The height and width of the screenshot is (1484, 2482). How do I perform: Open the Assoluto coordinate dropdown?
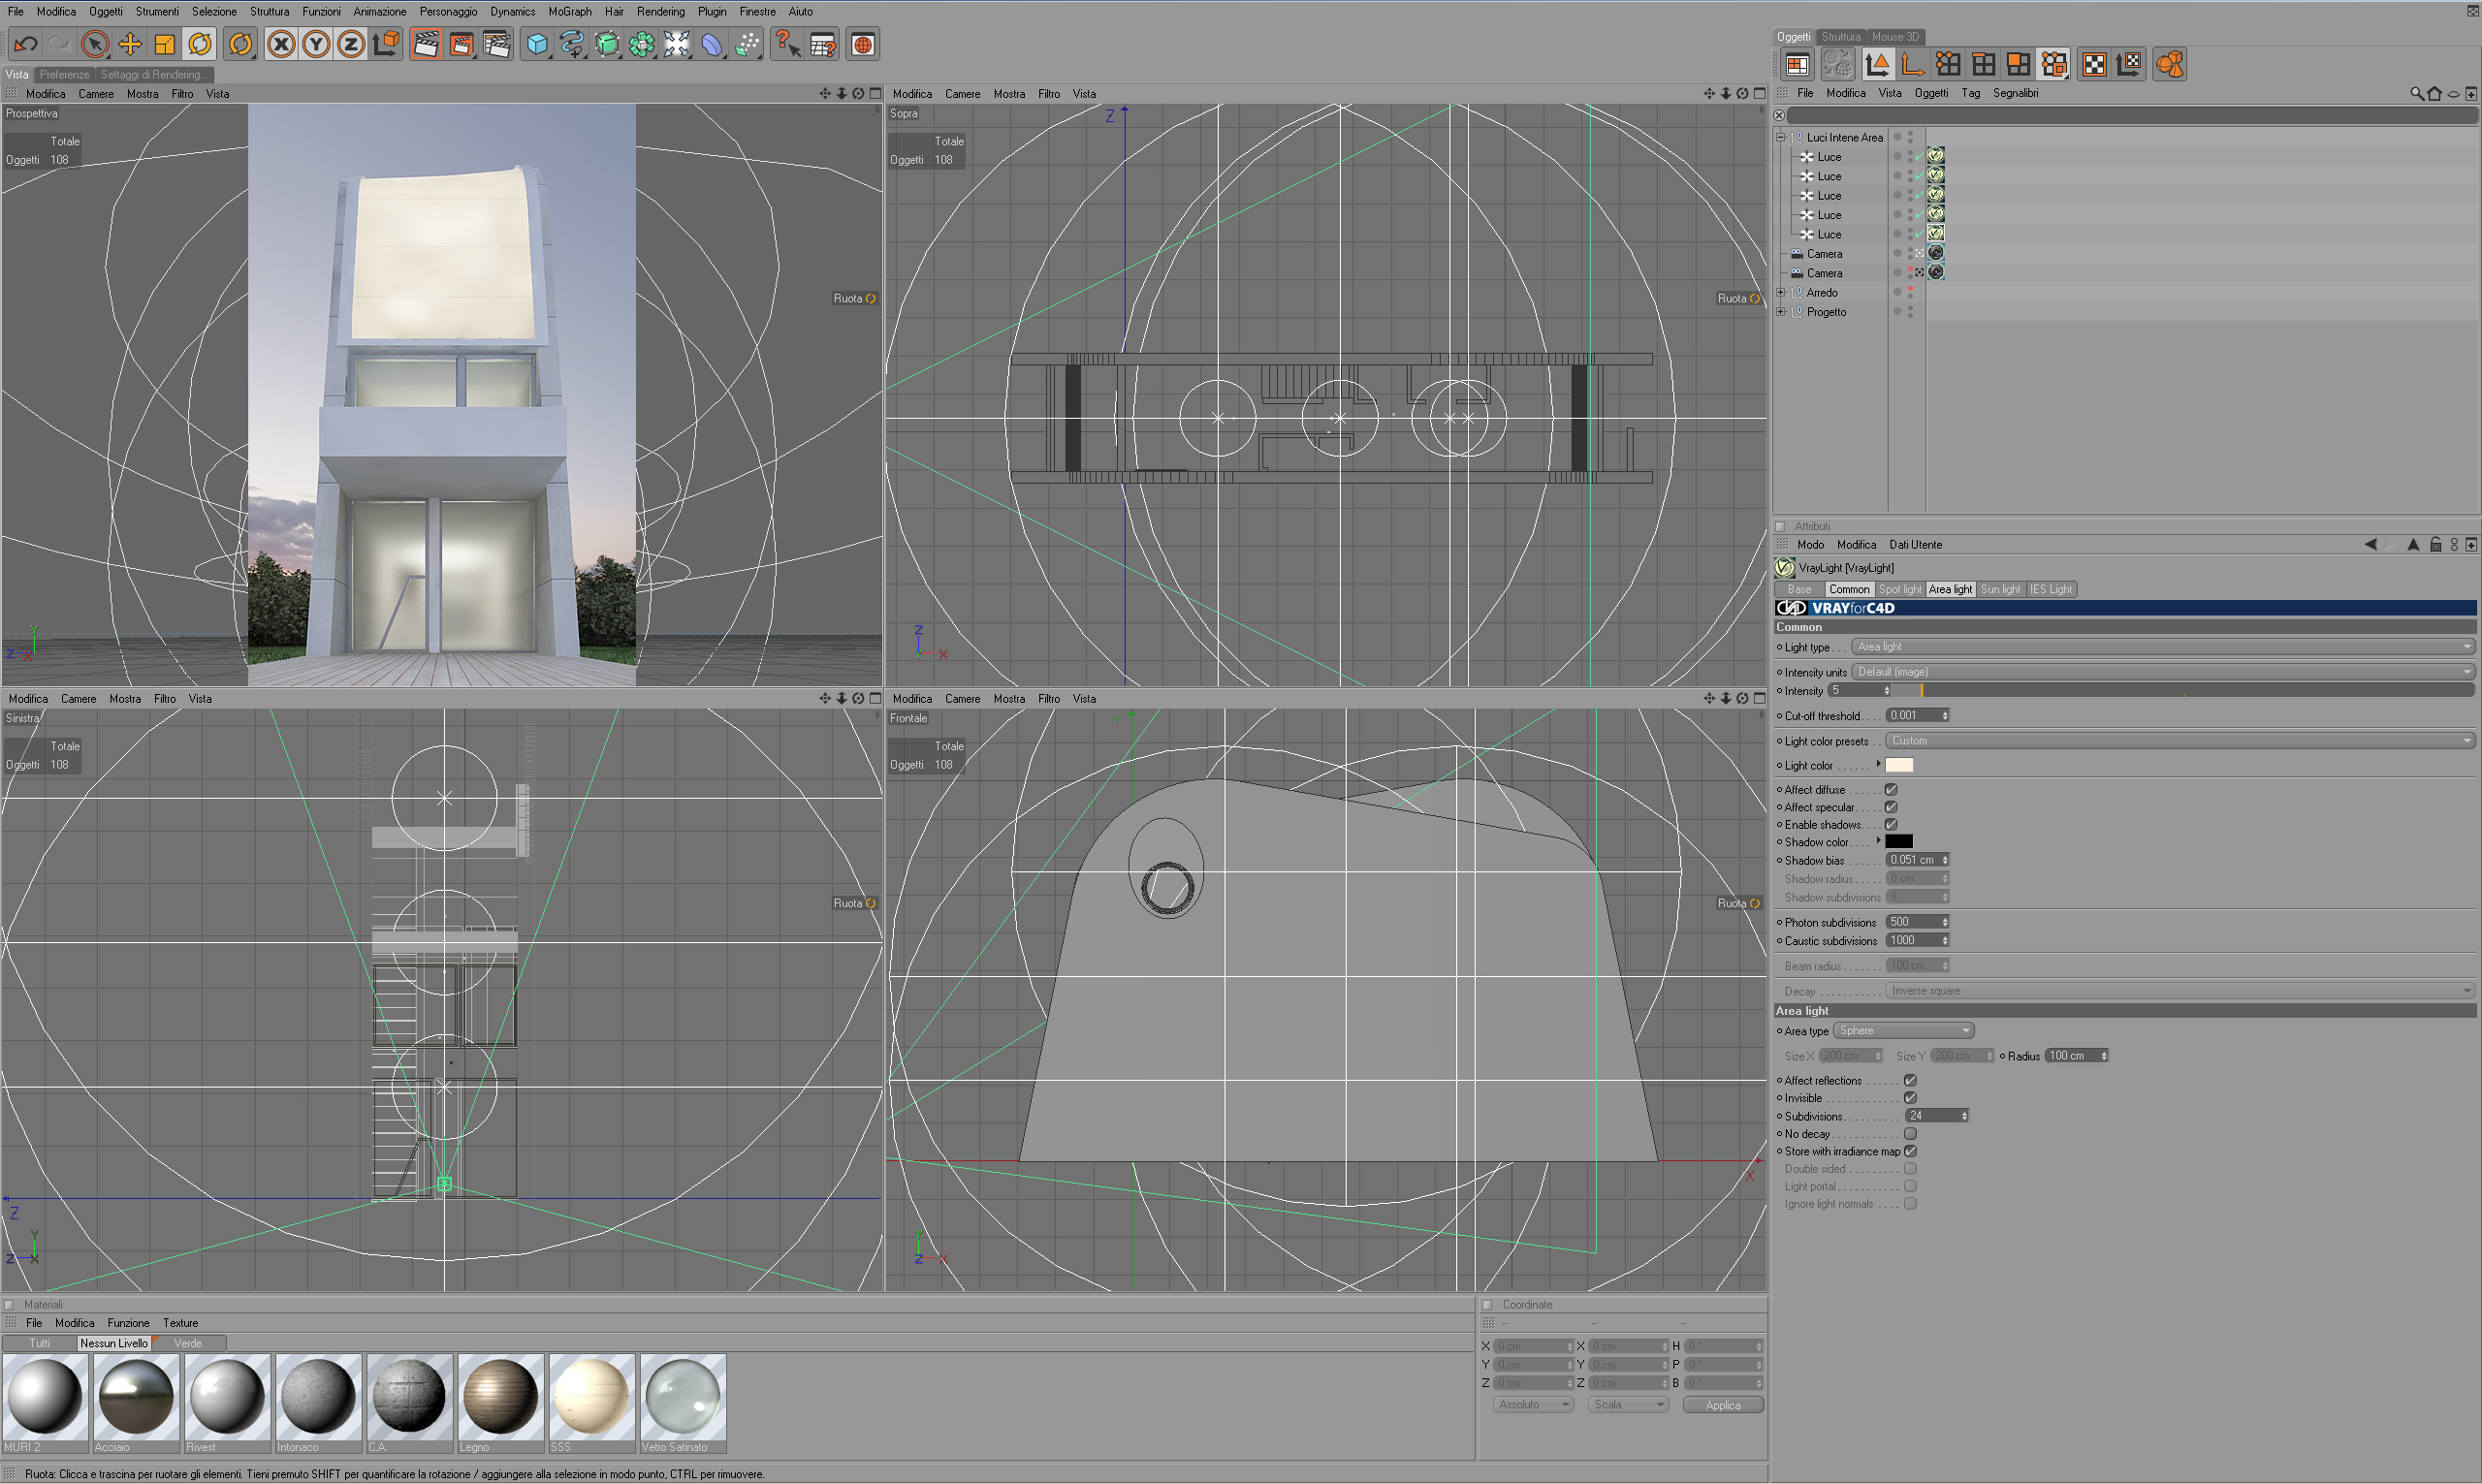coord(1532,1405)
